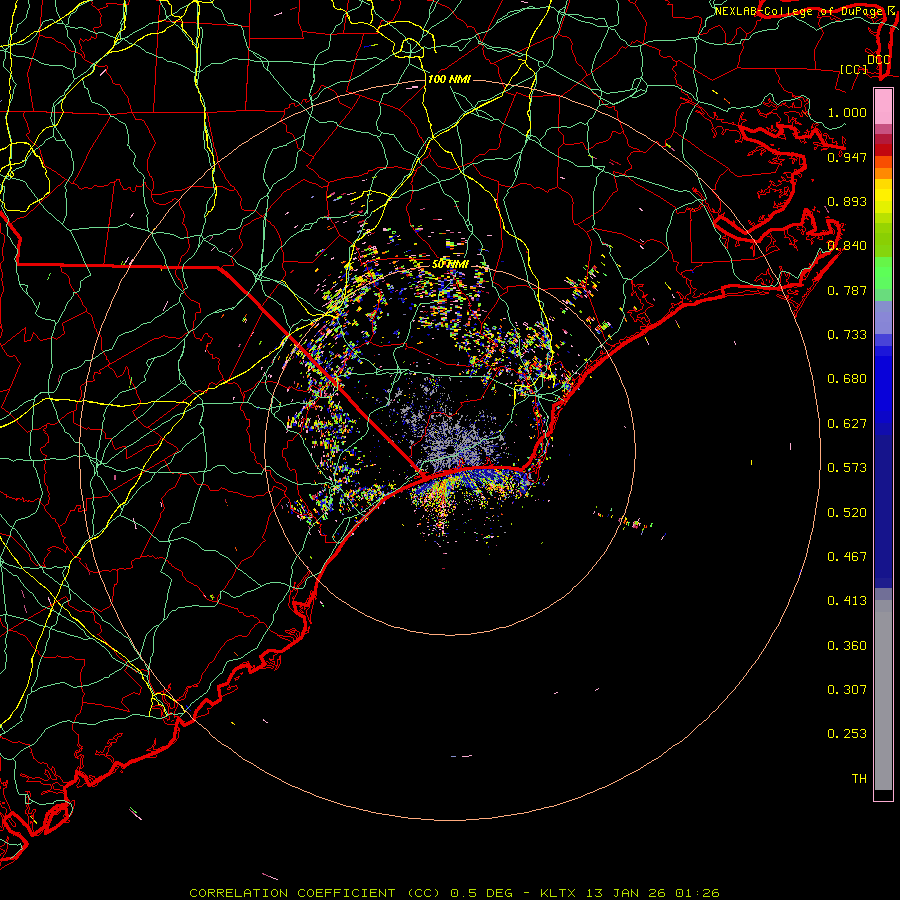This screenshot has width=900, height=900.
Task: Click the 50 NMI range ring label
Action: coord(450,264)
